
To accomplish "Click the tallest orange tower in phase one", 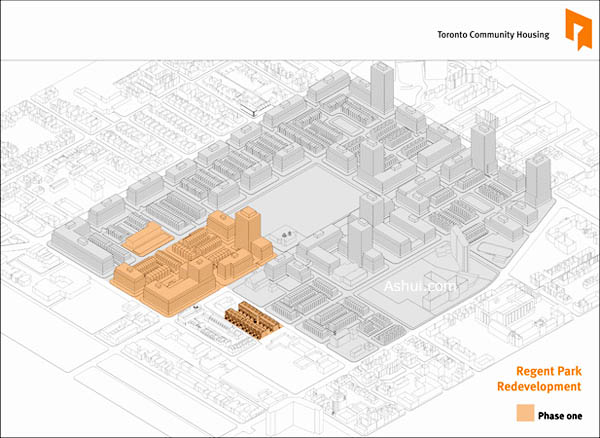I will tap(246, 231).
